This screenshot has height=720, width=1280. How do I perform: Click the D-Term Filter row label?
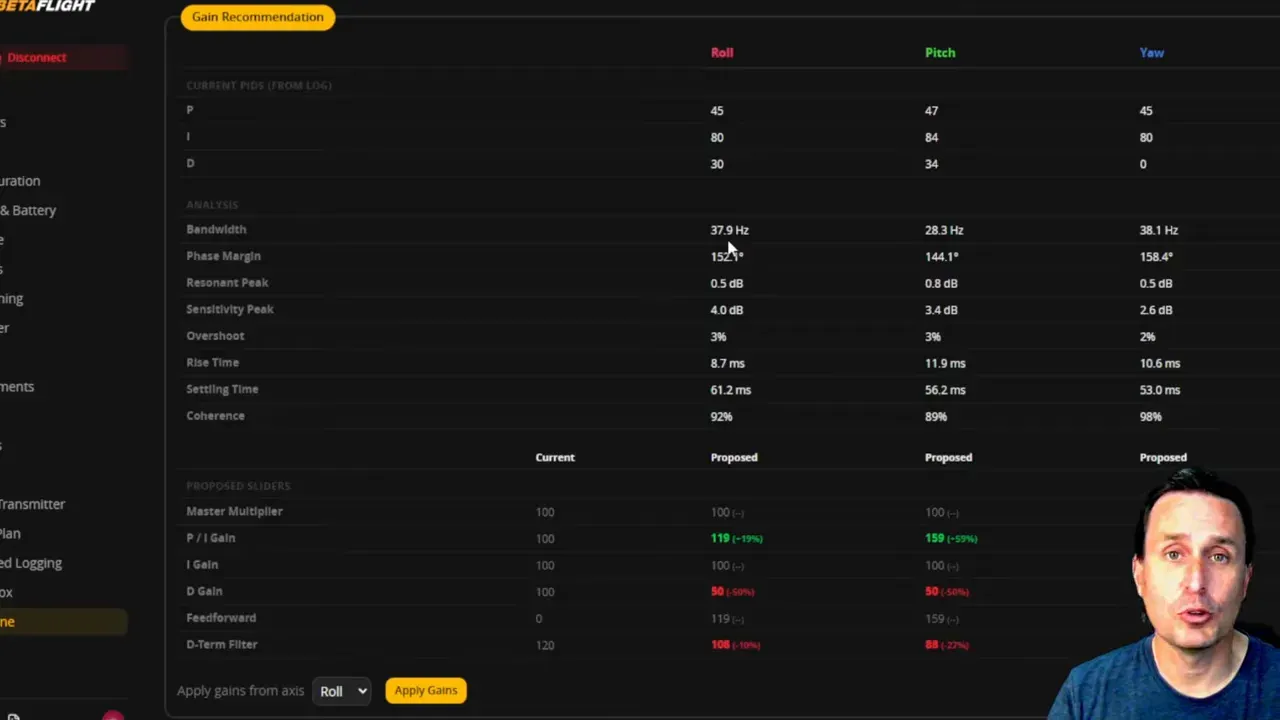point(222,644)
